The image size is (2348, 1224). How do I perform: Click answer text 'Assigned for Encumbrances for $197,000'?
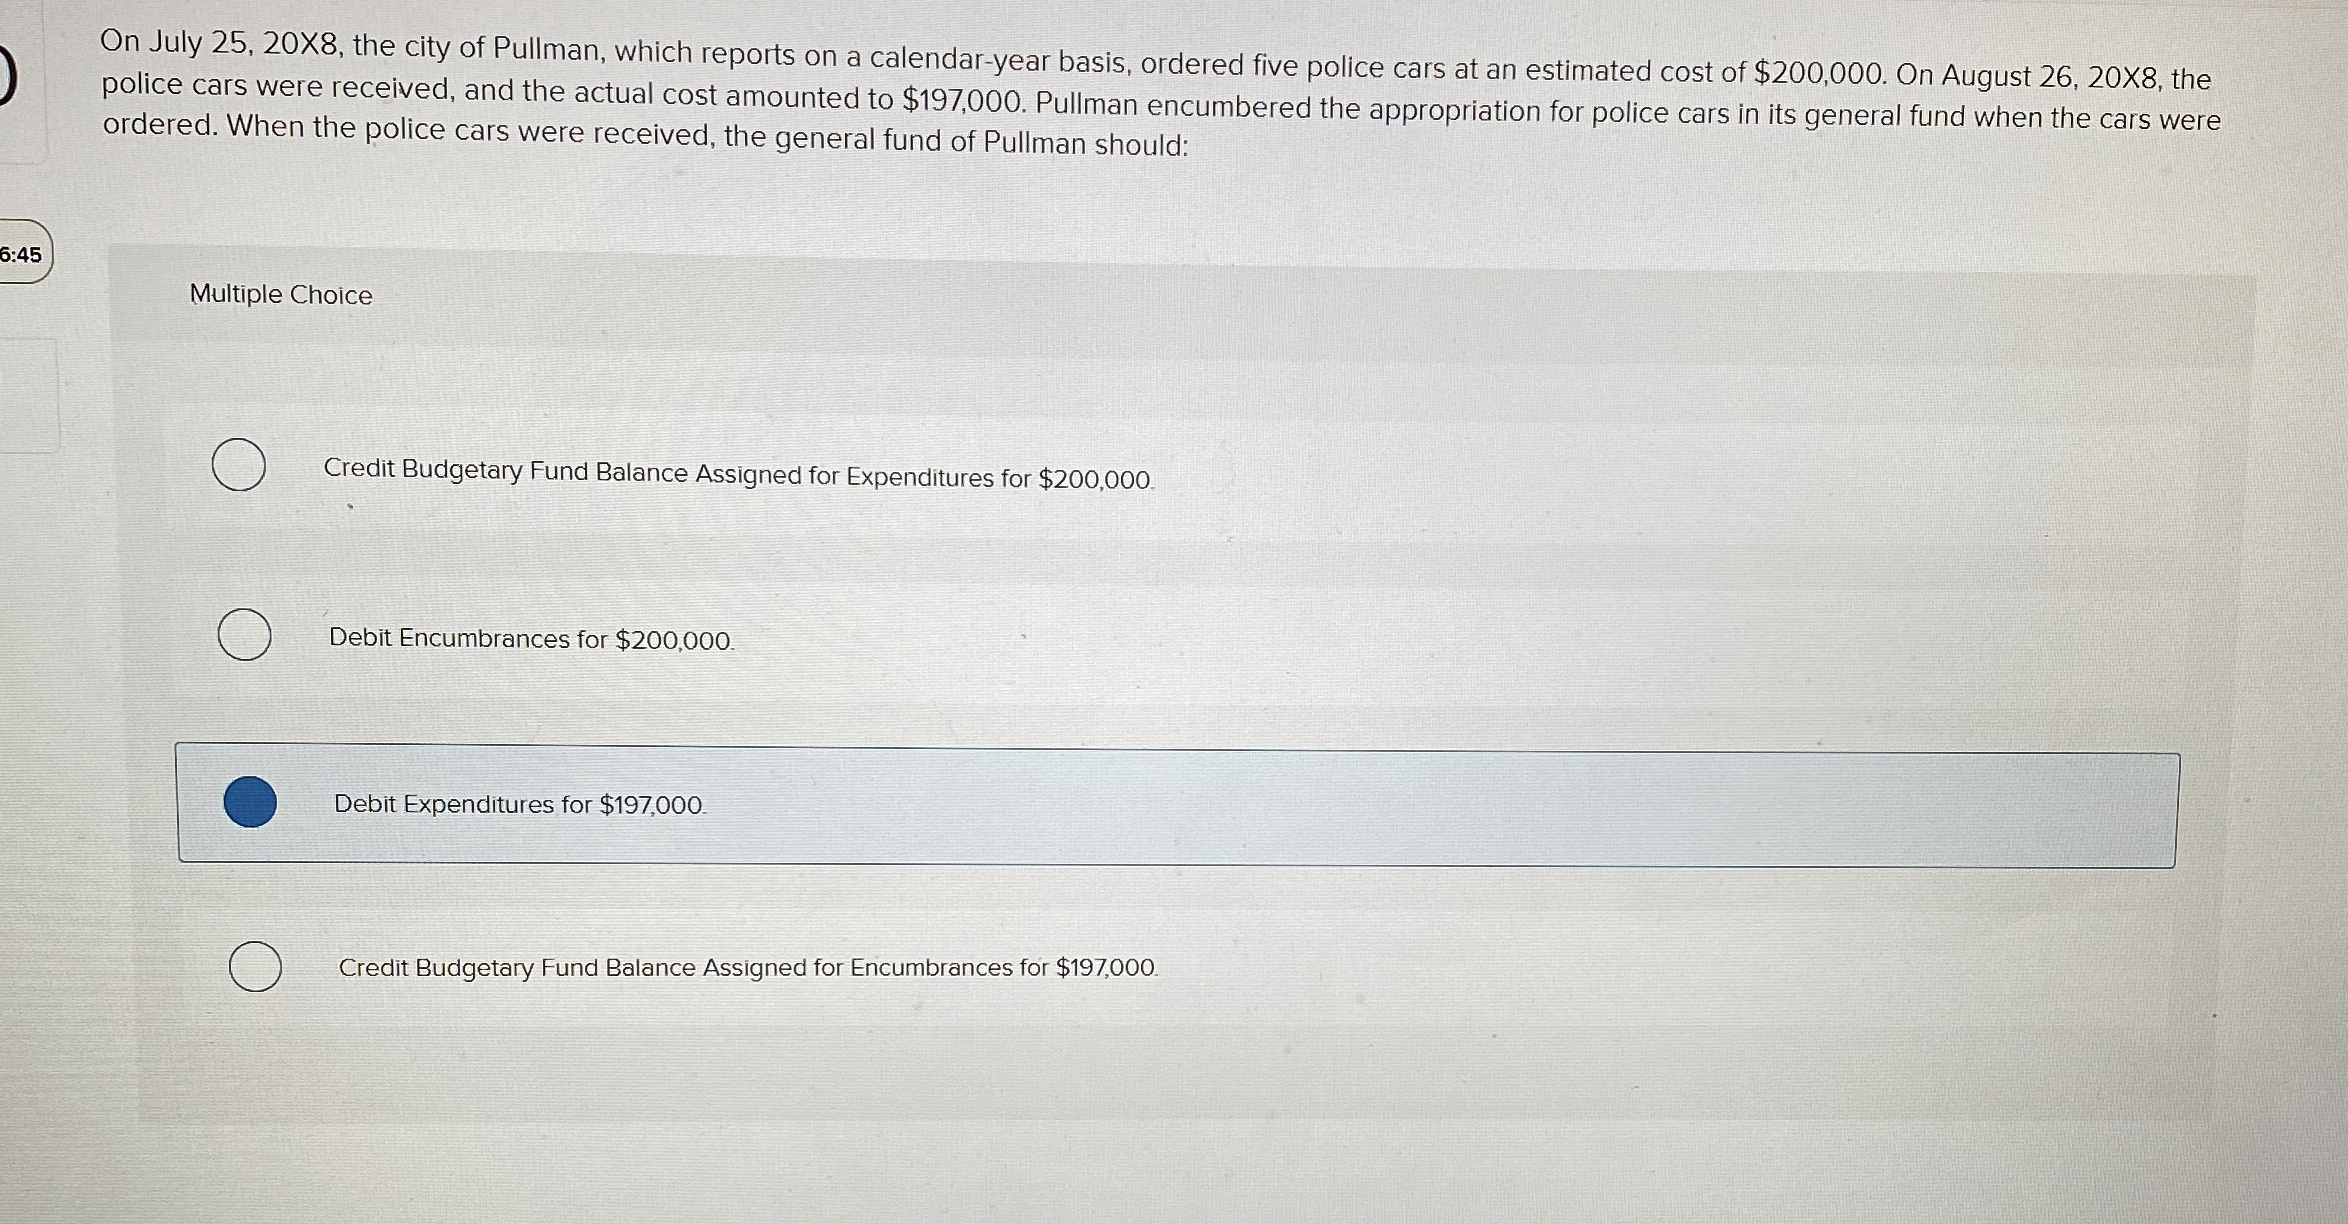point(930,967)
